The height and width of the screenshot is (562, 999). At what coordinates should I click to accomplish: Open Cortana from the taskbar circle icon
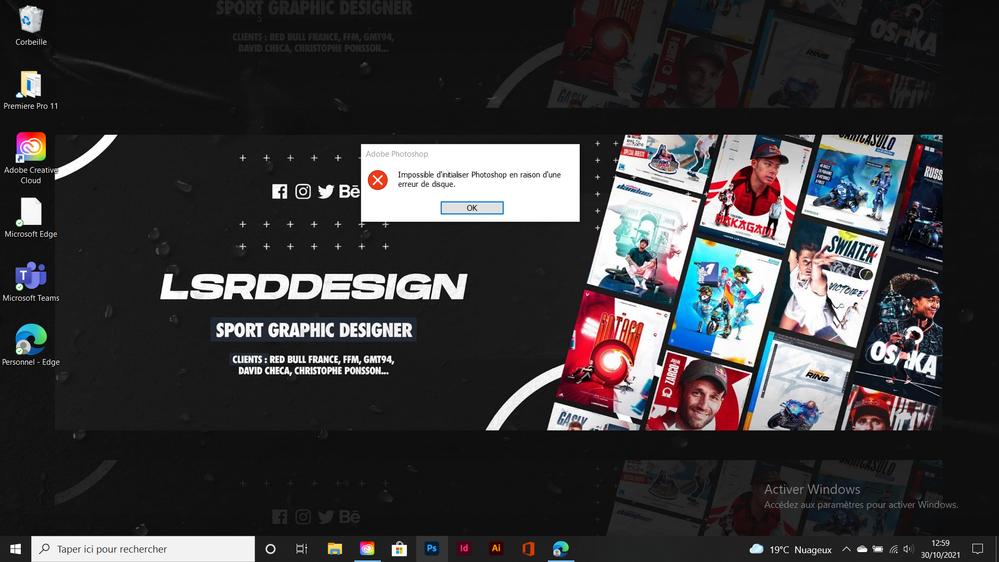[270, 549]
